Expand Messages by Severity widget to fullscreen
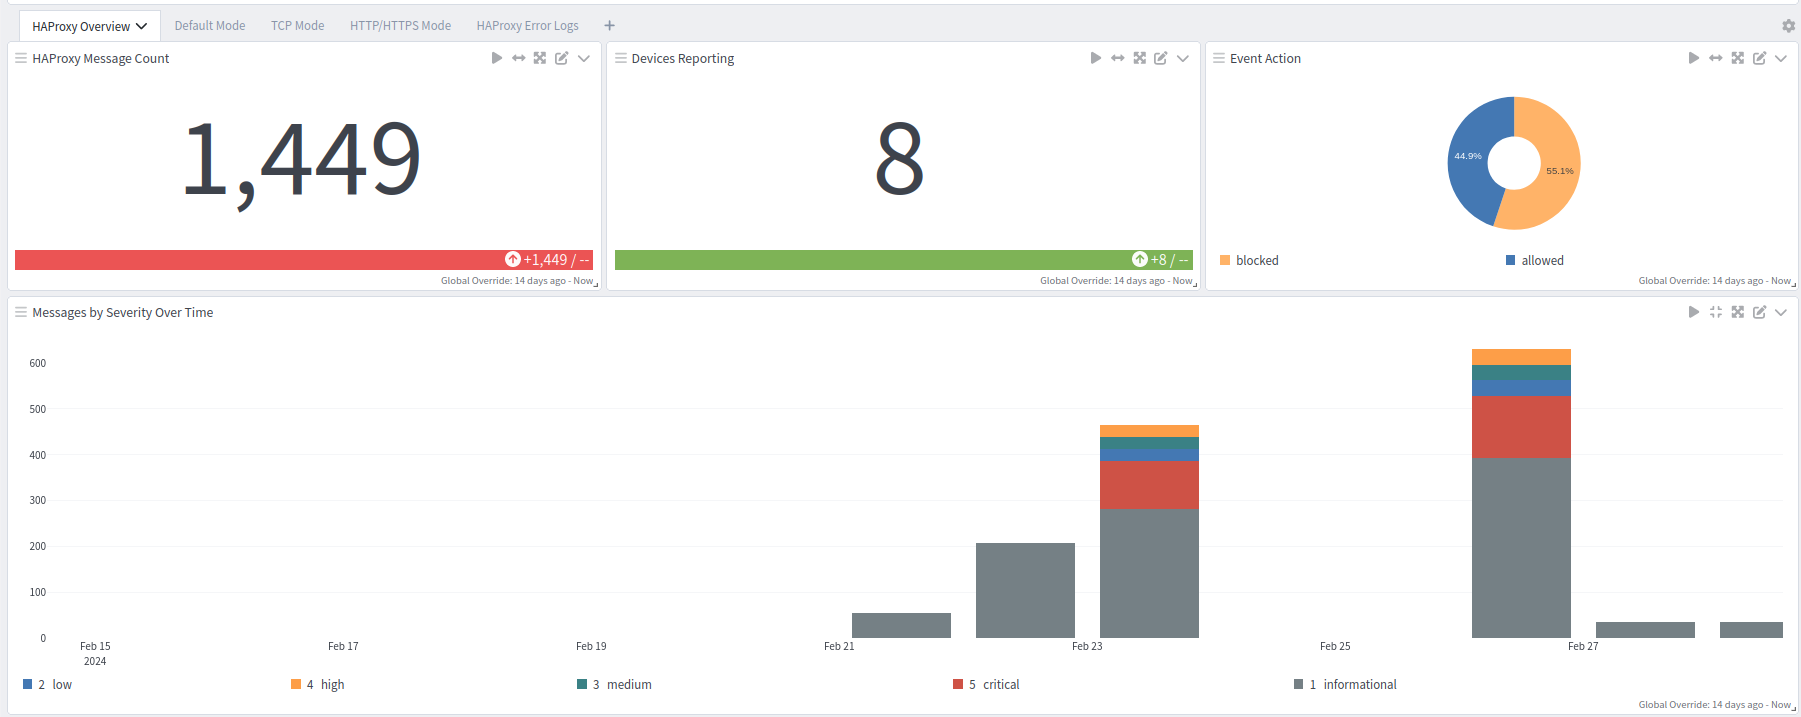Viewport: 1801px width, 717px height. (x=1737, y=312)
